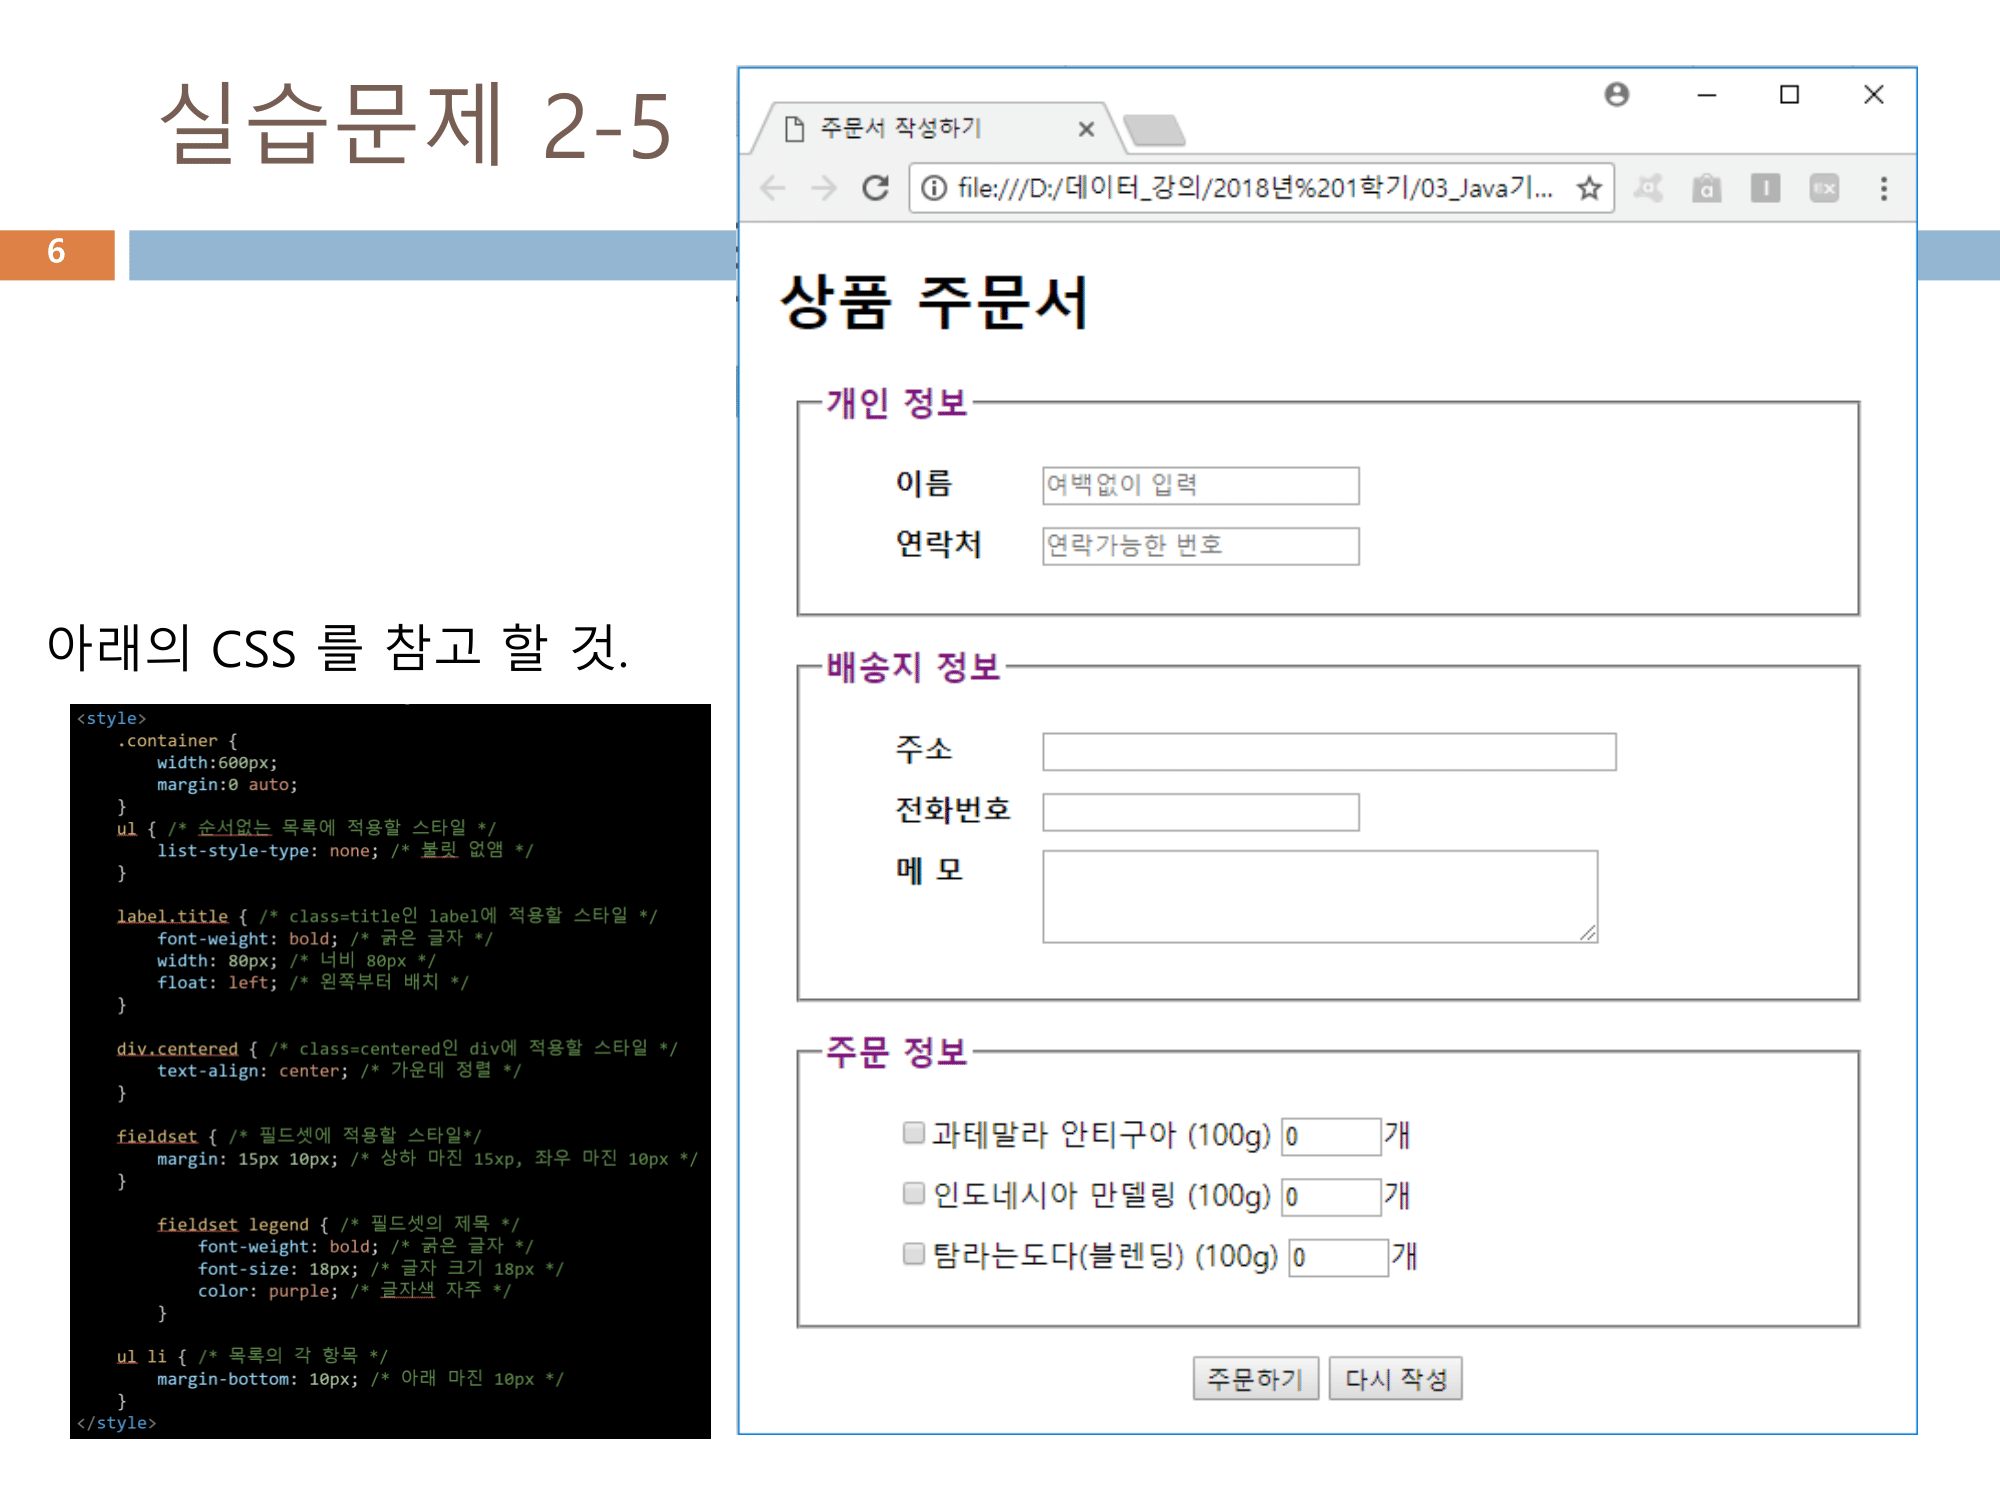
Task: Check the 탐라는도다(블렌딩) (100g) checkbox
Action: click(x=913, y=1254)
